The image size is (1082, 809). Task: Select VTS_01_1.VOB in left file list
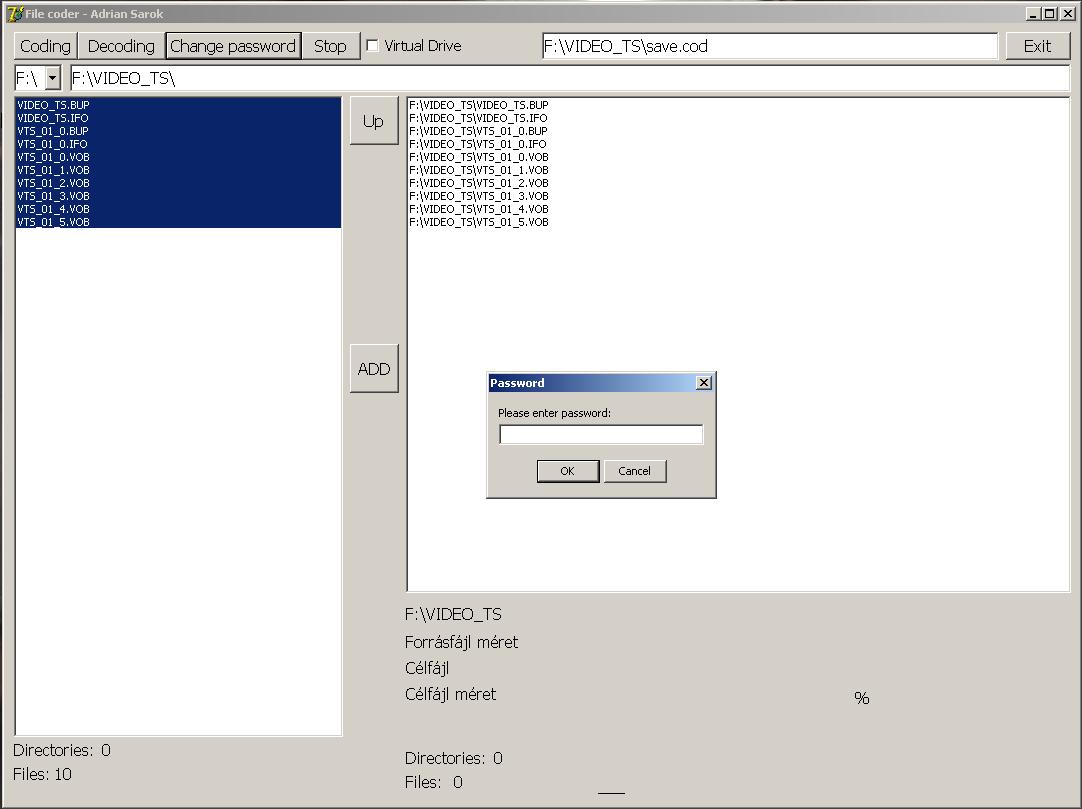pyautogui.click(x=178, y=170)
